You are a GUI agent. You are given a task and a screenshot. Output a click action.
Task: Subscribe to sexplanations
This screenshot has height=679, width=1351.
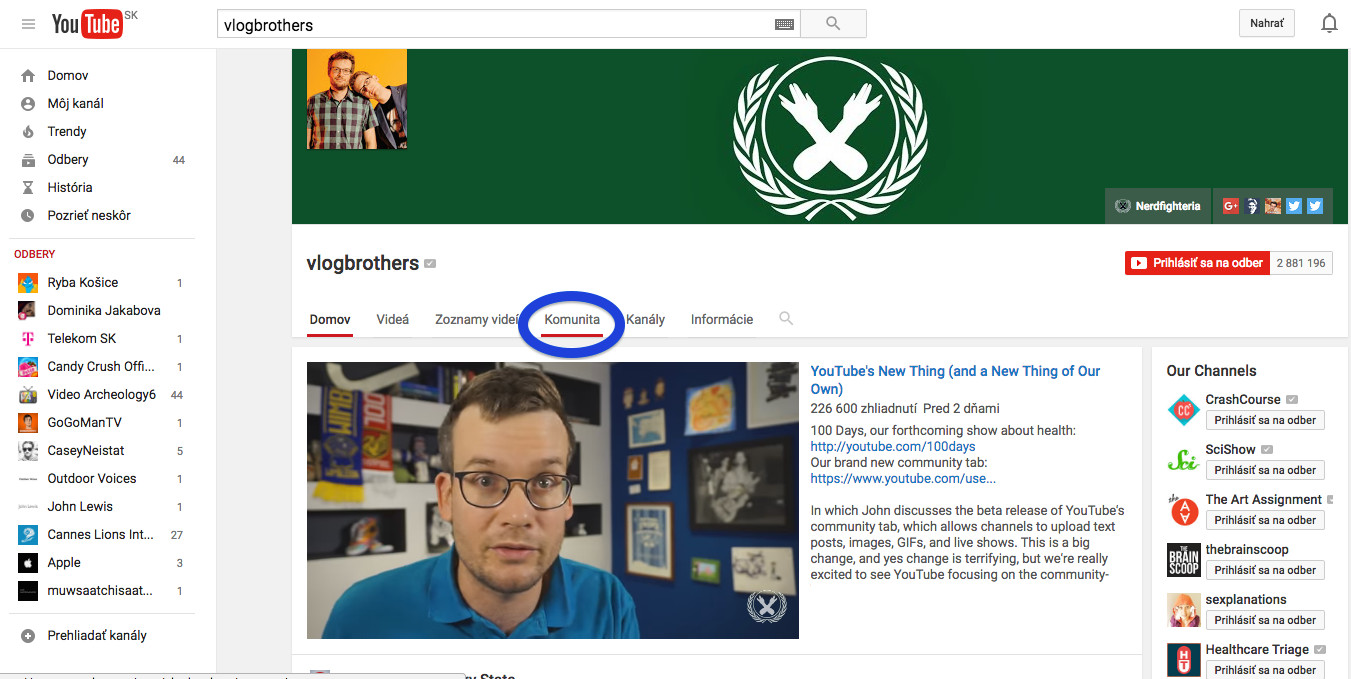(x=1265, y=620)
